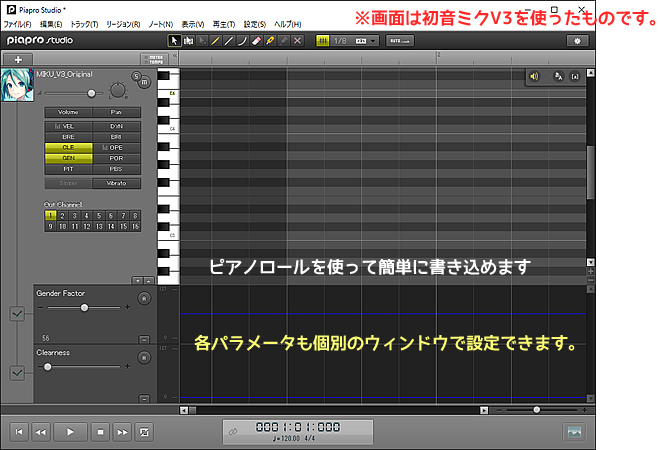Click the X delete tool
660x450 pixels.
pos(297,41)
